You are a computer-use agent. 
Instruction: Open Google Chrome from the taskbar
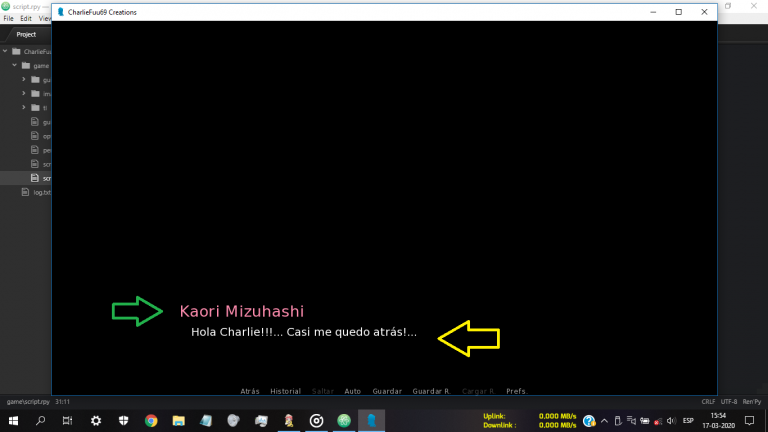pyautogui.click(x=151, y=421)
